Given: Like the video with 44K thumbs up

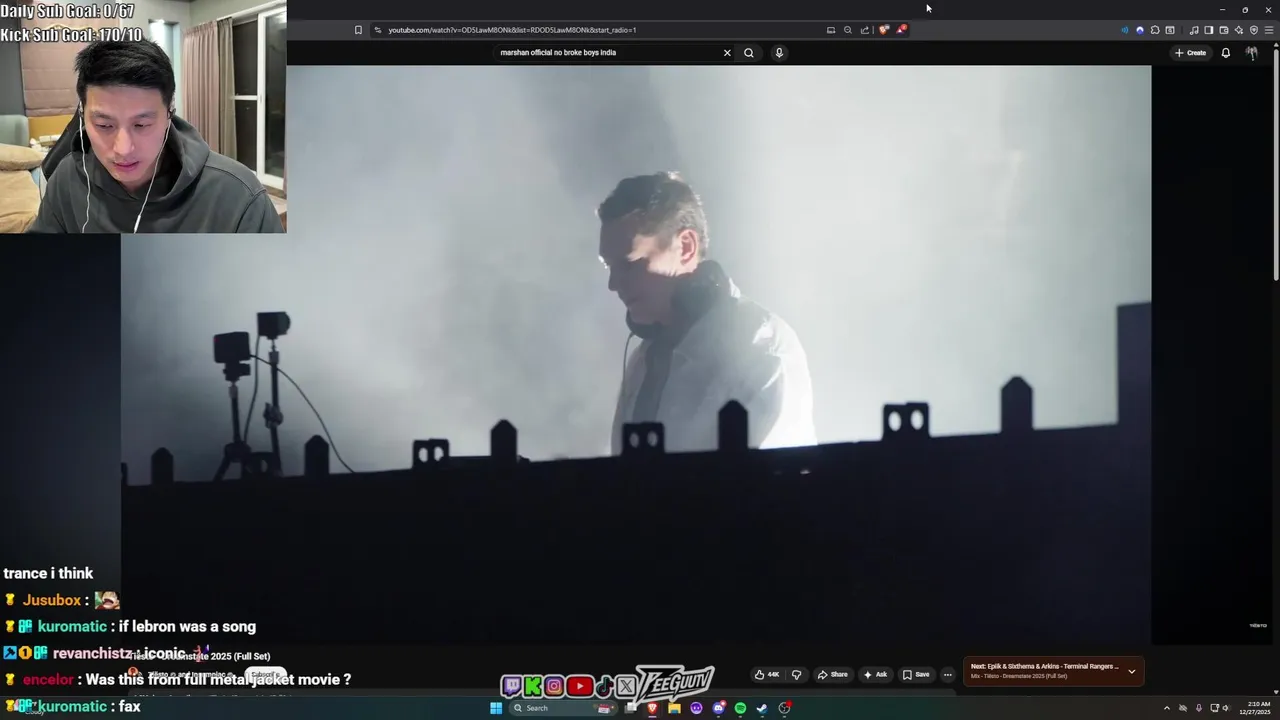Looking at the screenshot, I should coord(767,674).
